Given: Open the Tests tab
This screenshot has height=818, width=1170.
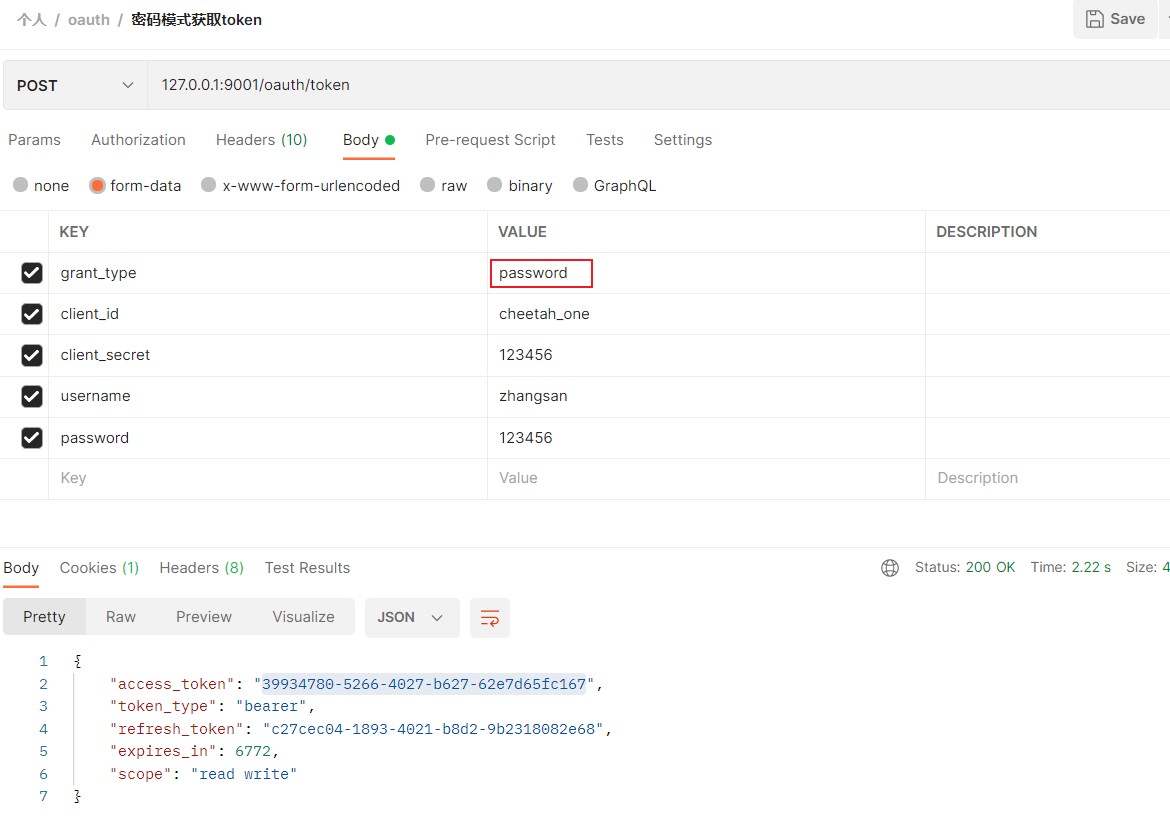Looking at the screenshot, I should click(x=604, y=140).
